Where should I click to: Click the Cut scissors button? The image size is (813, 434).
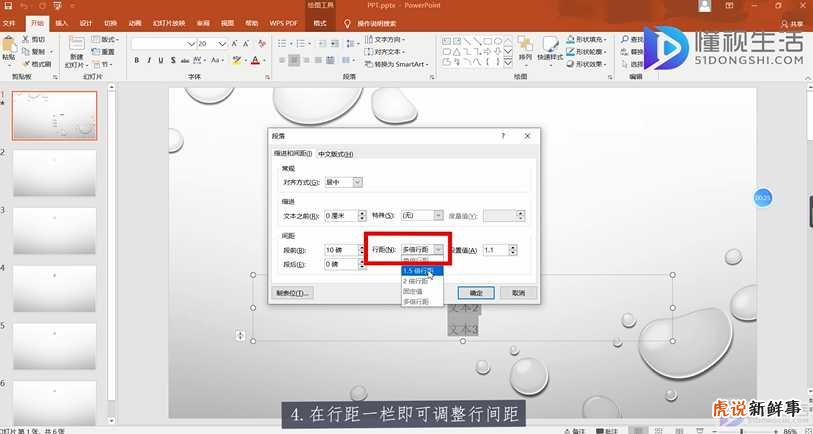tap(34, 39)
